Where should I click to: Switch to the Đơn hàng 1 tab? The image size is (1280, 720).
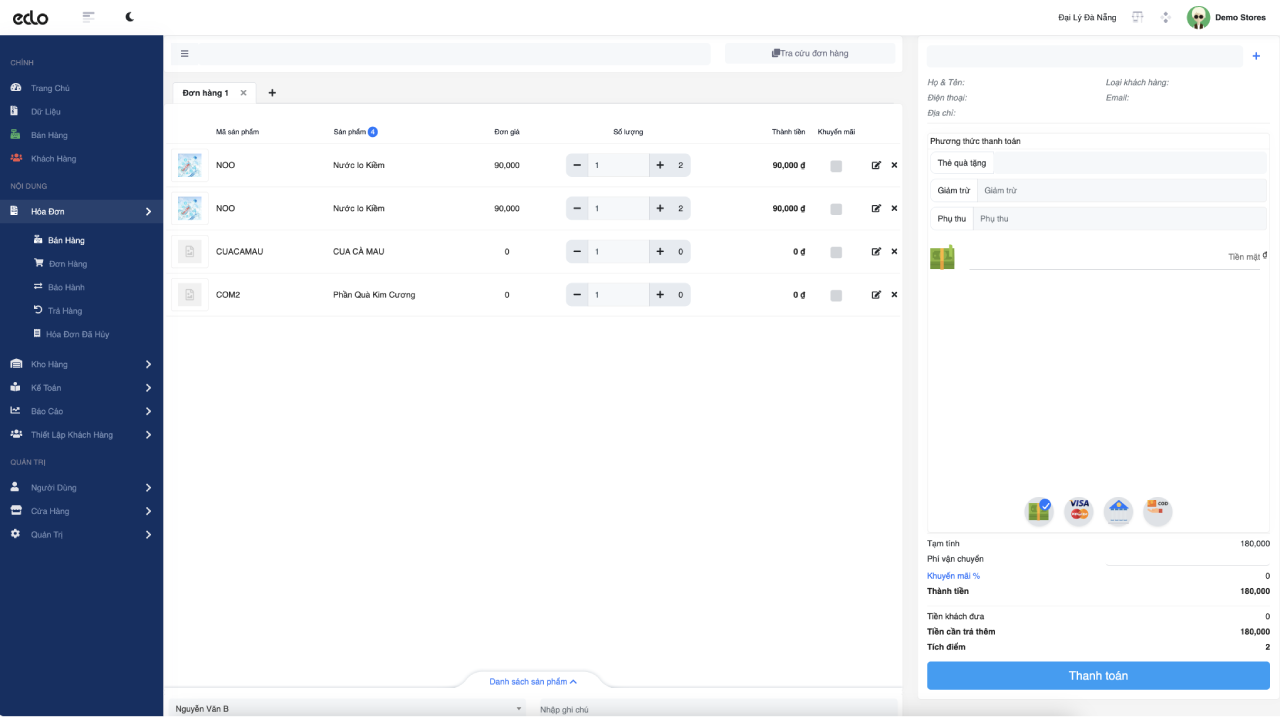click(205, 93)
